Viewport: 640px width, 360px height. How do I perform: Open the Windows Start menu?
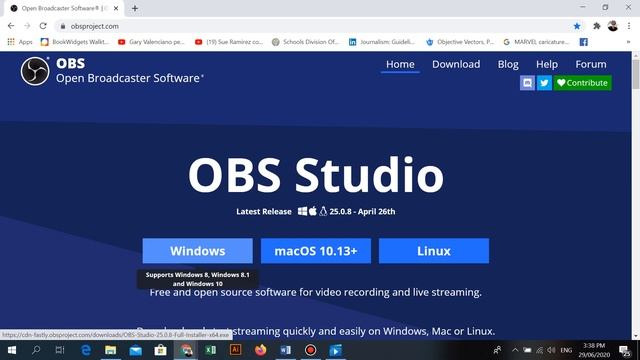point(11,350)
